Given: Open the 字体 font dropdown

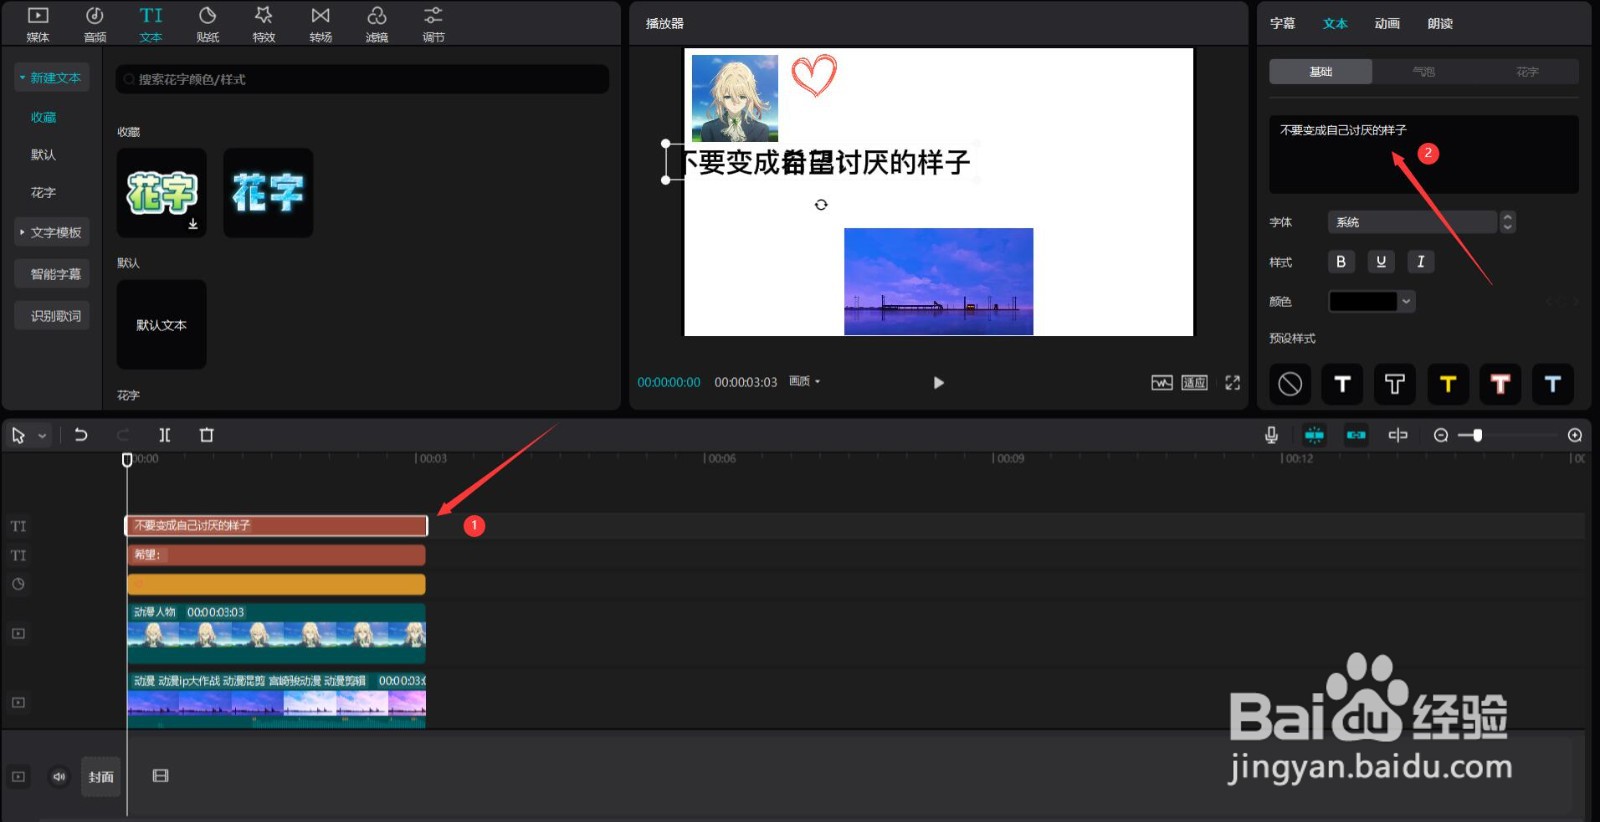Looking at the screenshot, I should [x=1412, y=222].
